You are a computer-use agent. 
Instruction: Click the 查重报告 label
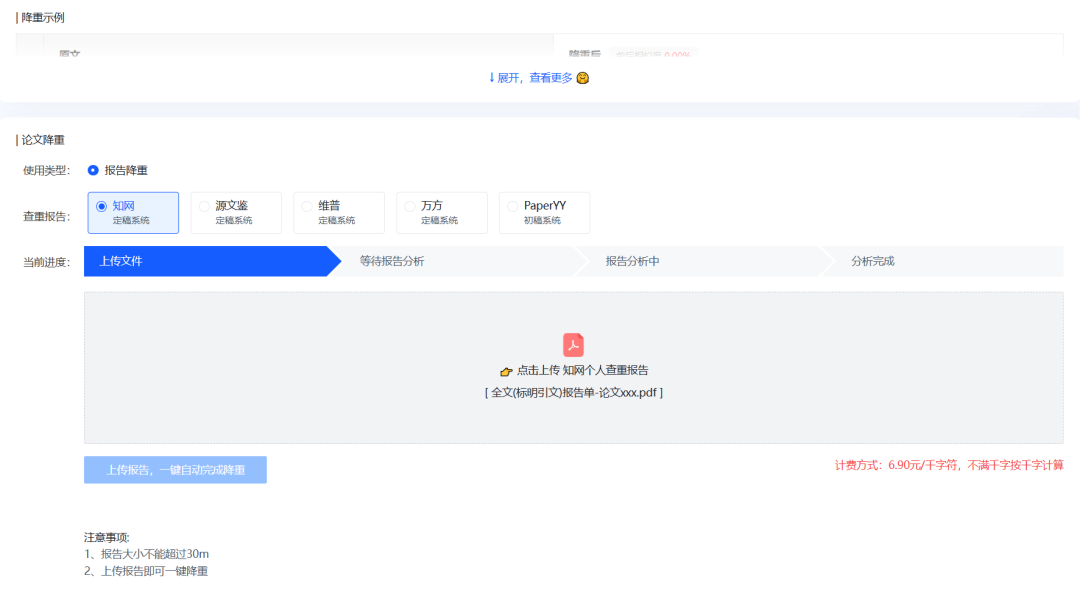pos(46,216)
